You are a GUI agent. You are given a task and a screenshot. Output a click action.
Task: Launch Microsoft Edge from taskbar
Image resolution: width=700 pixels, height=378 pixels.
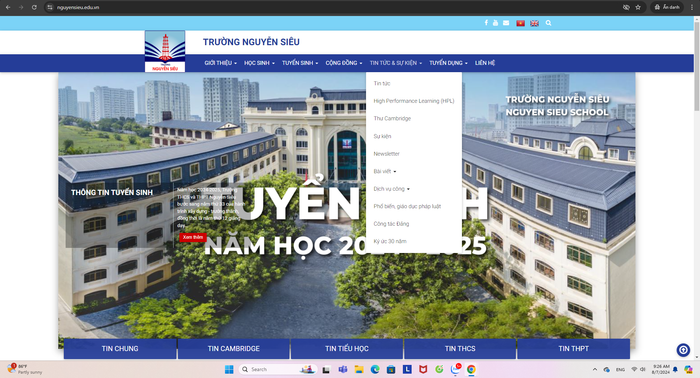point(375,370)
